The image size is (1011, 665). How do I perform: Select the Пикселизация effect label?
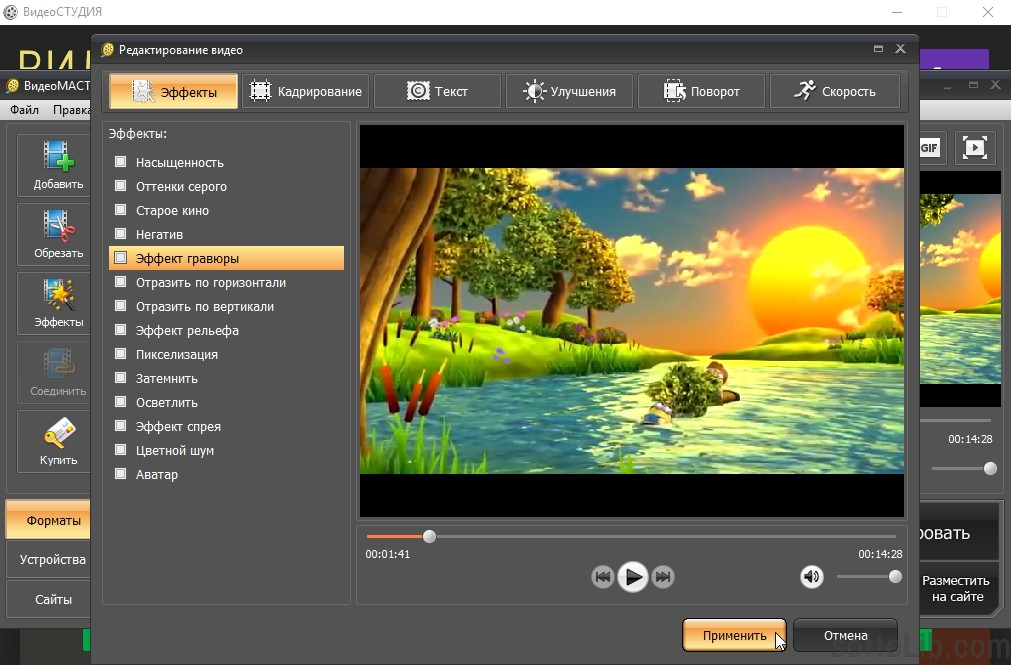(x=177, y=354)
